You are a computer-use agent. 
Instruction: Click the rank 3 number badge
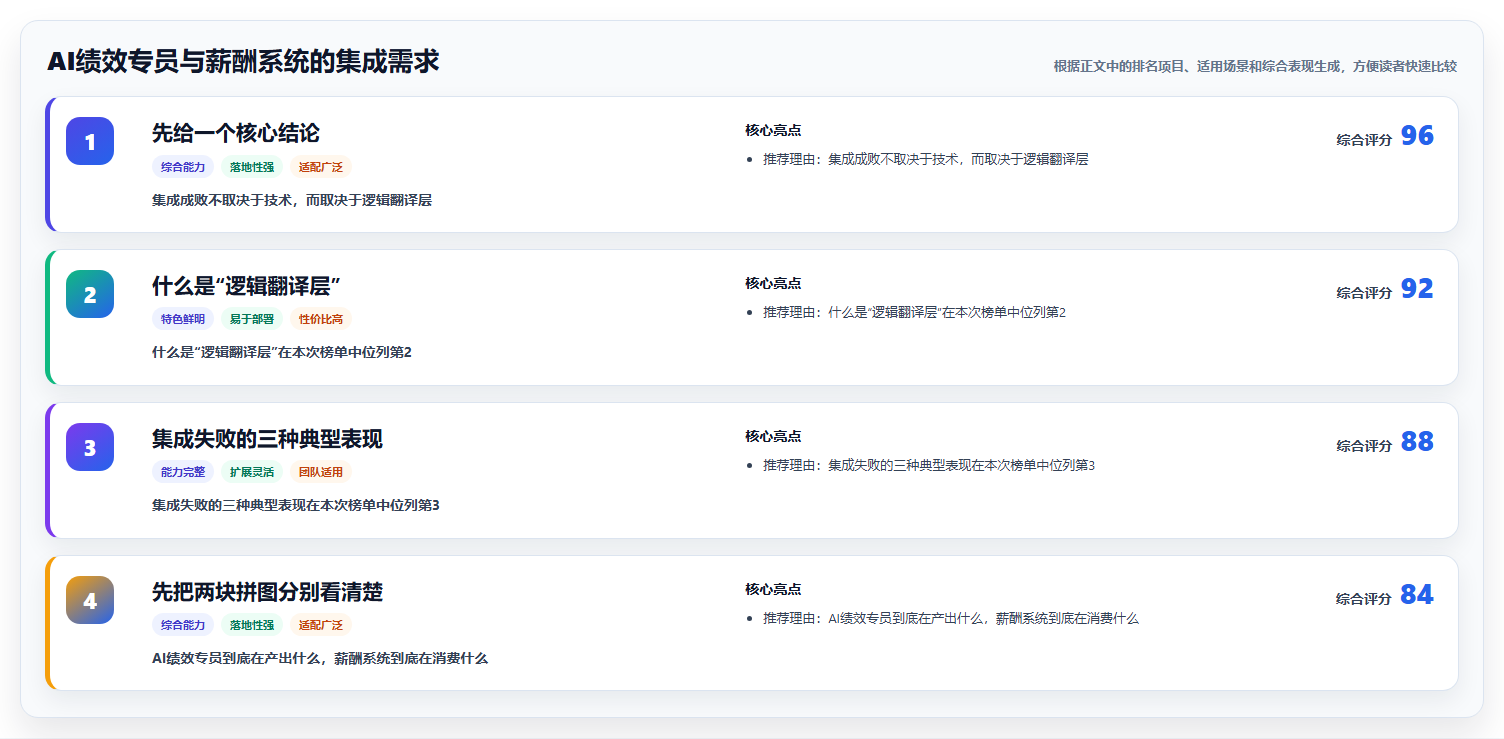pyautogui.click(x=90, y=447)
